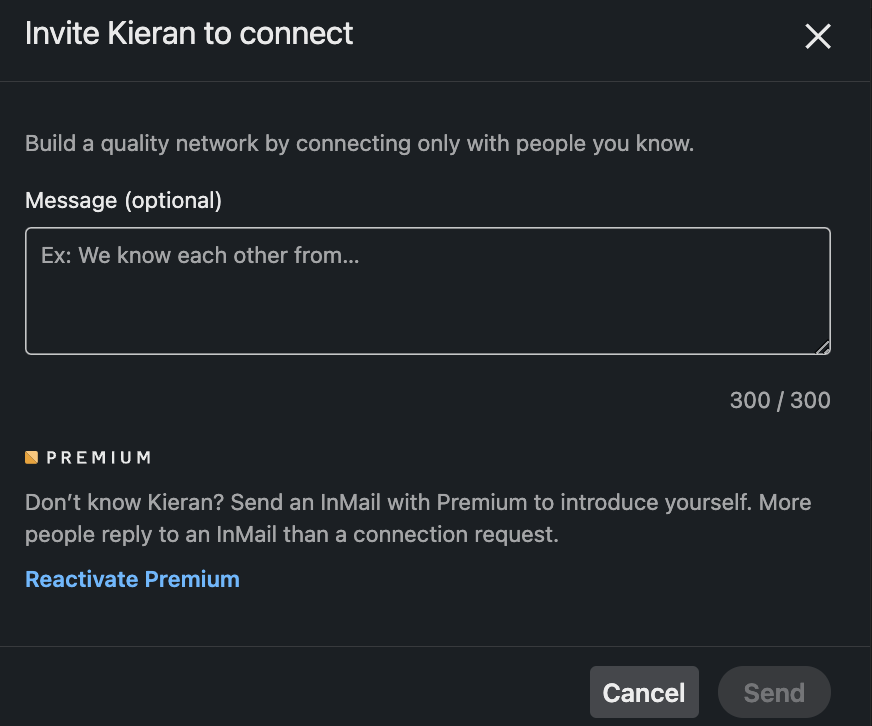The height and width of the screenshot is (726, 872).
Task: Click the 'Don't know Kieran?' sentence
Action: point(125,502)
